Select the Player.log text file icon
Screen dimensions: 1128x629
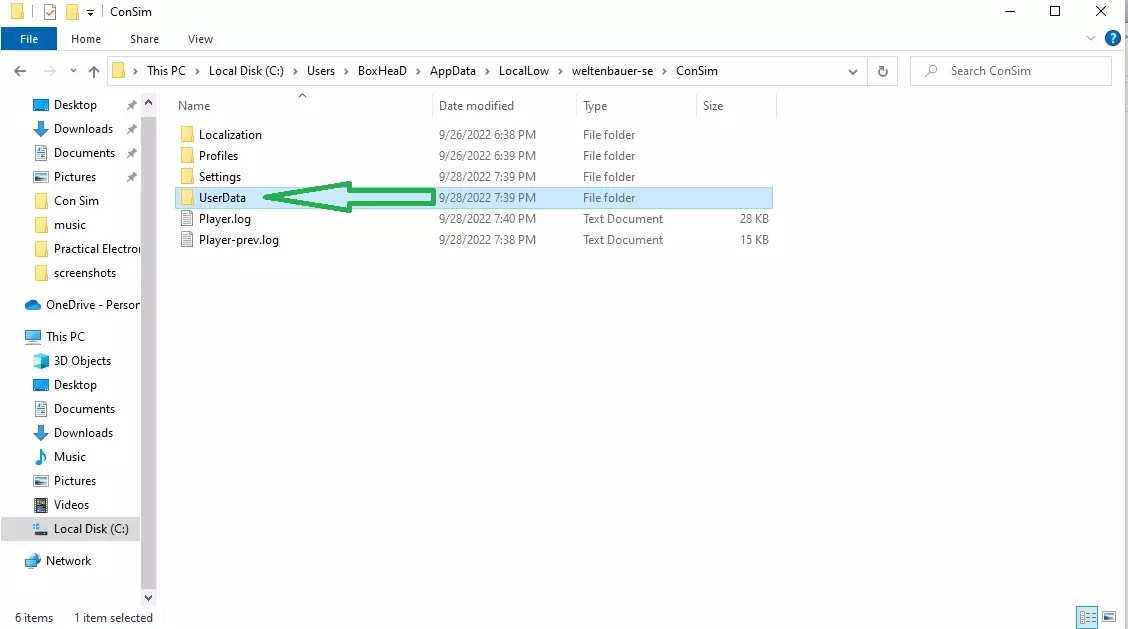pyautogui.click(x=187, y=219)
